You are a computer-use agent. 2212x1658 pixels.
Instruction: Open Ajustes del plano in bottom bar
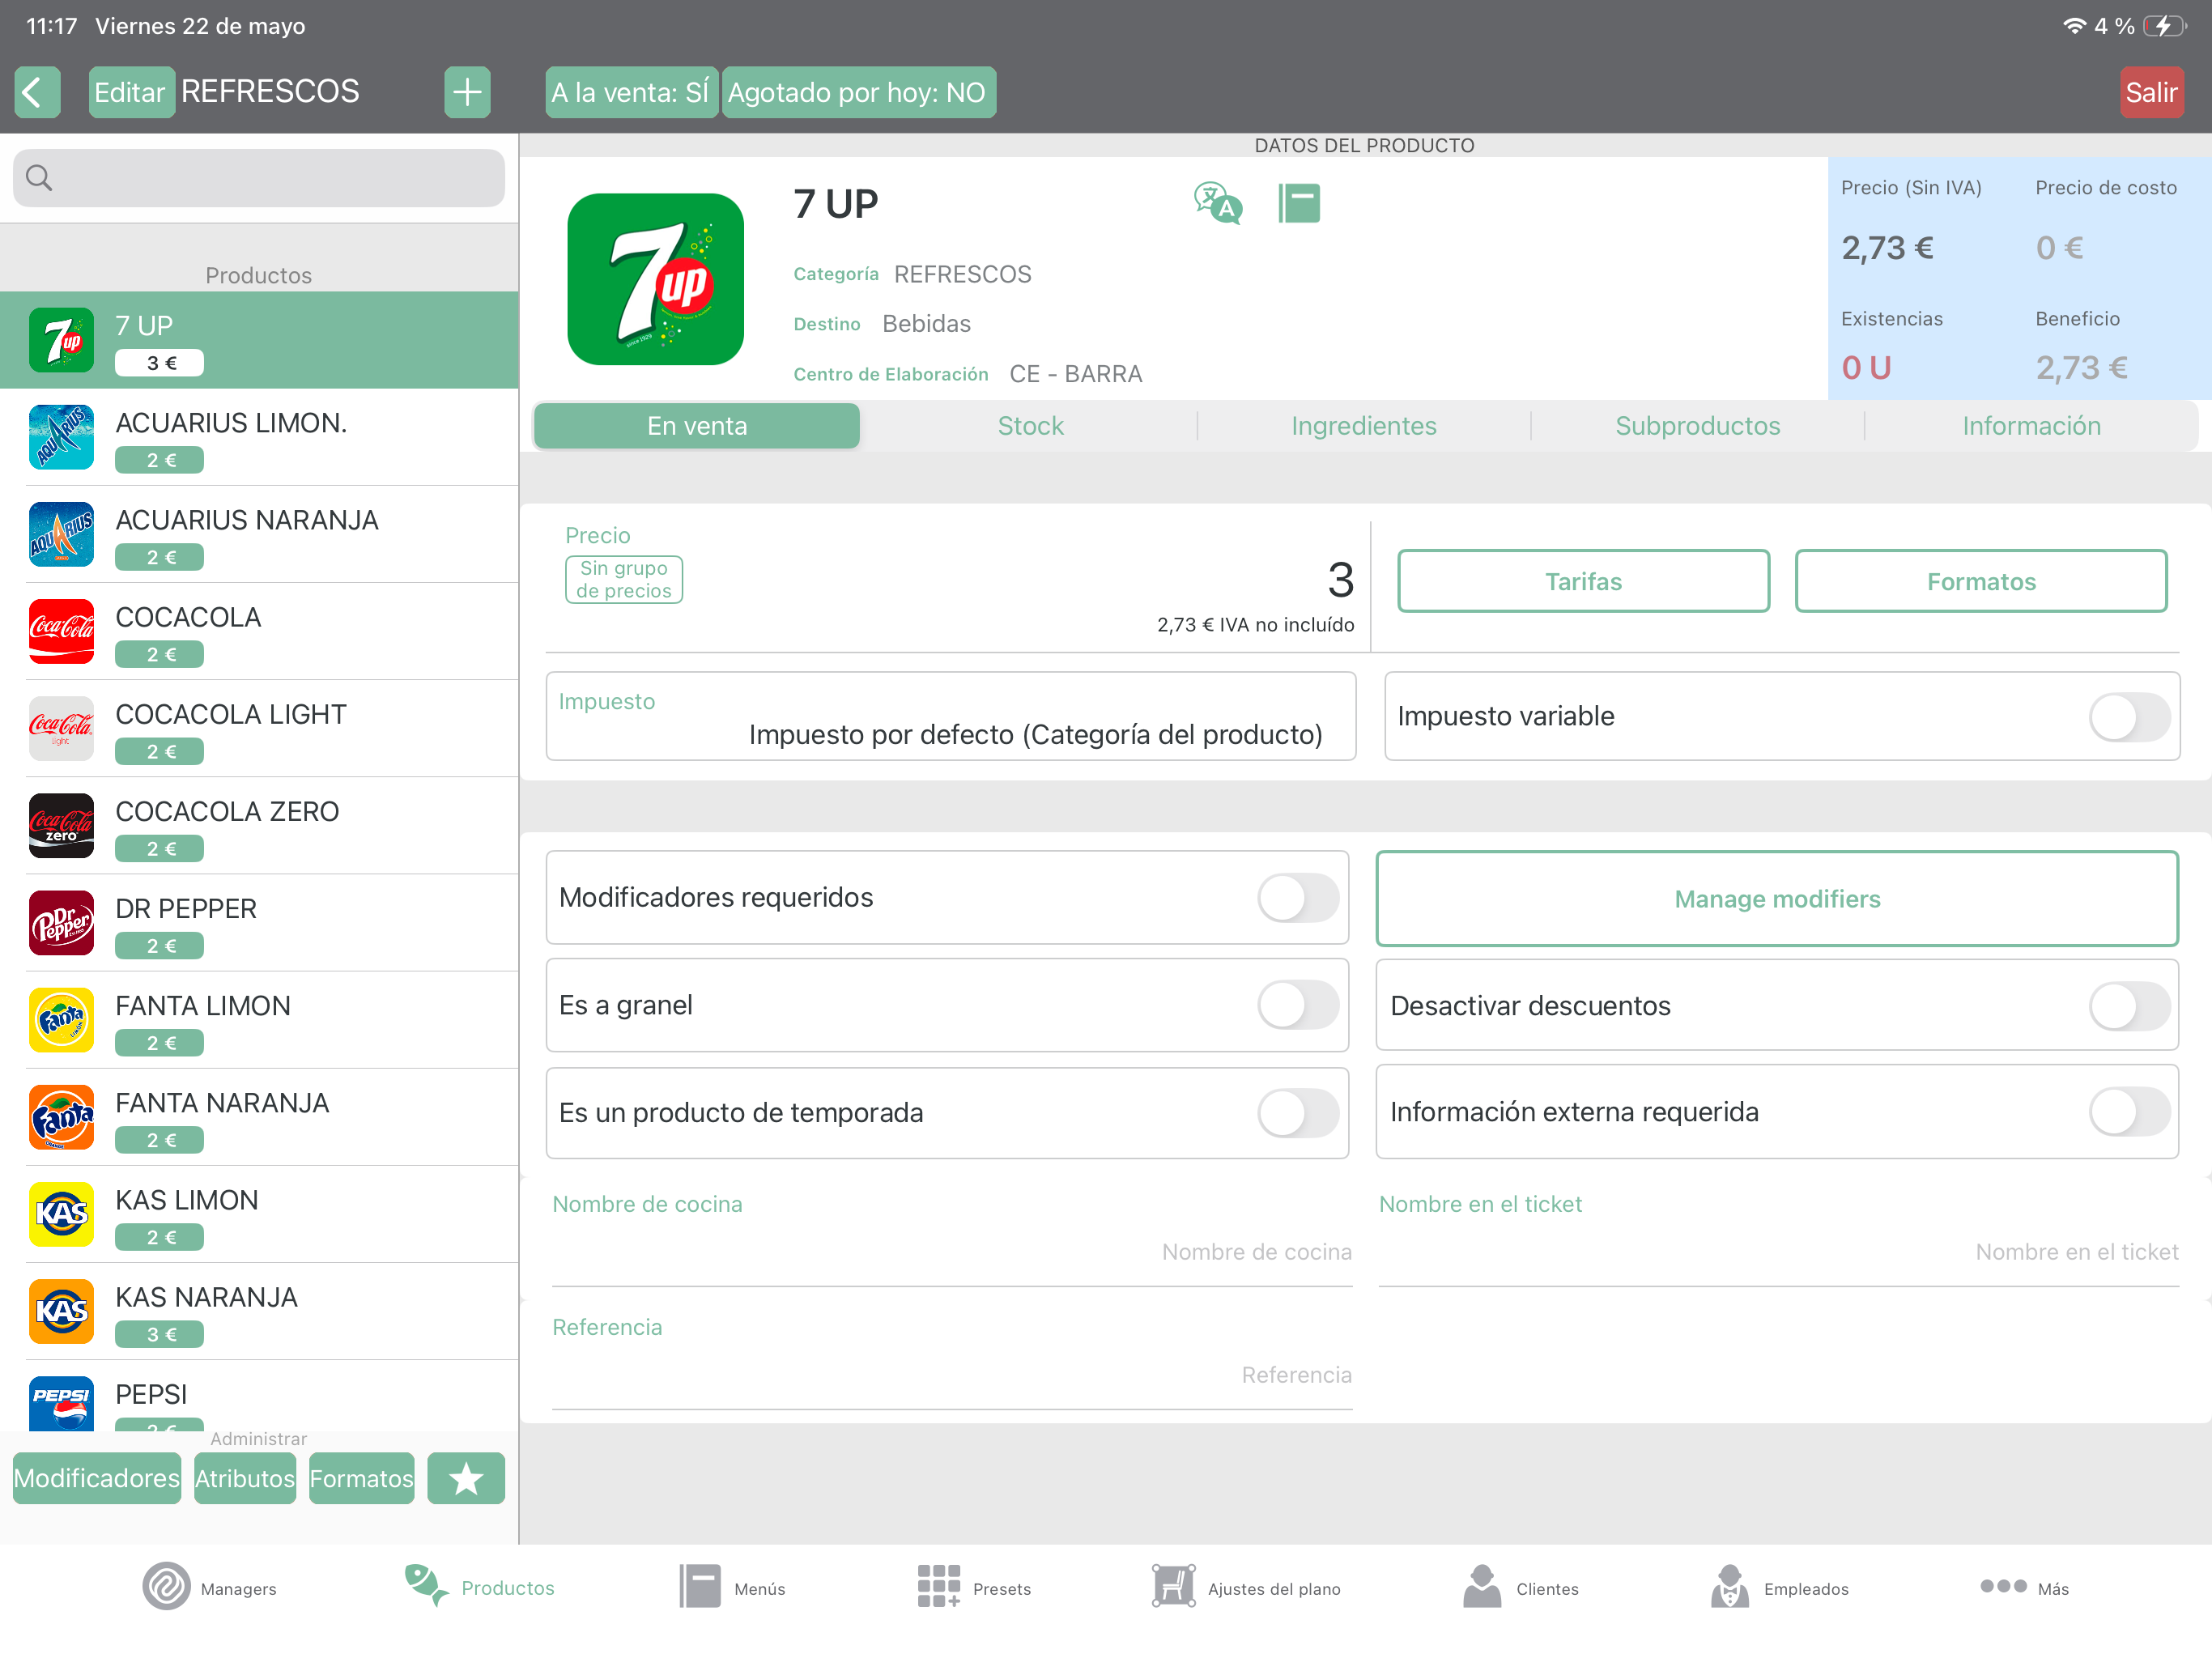click(x=1246, y=1587)
